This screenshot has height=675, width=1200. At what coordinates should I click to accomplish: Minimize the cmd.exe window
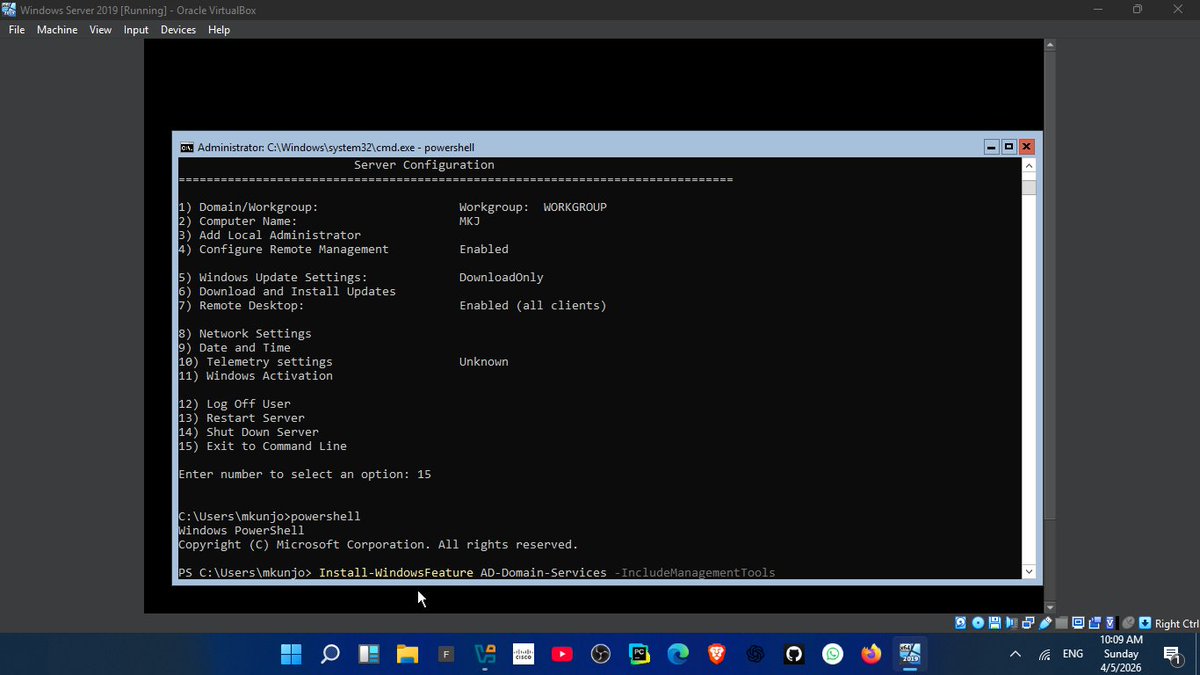991,147
